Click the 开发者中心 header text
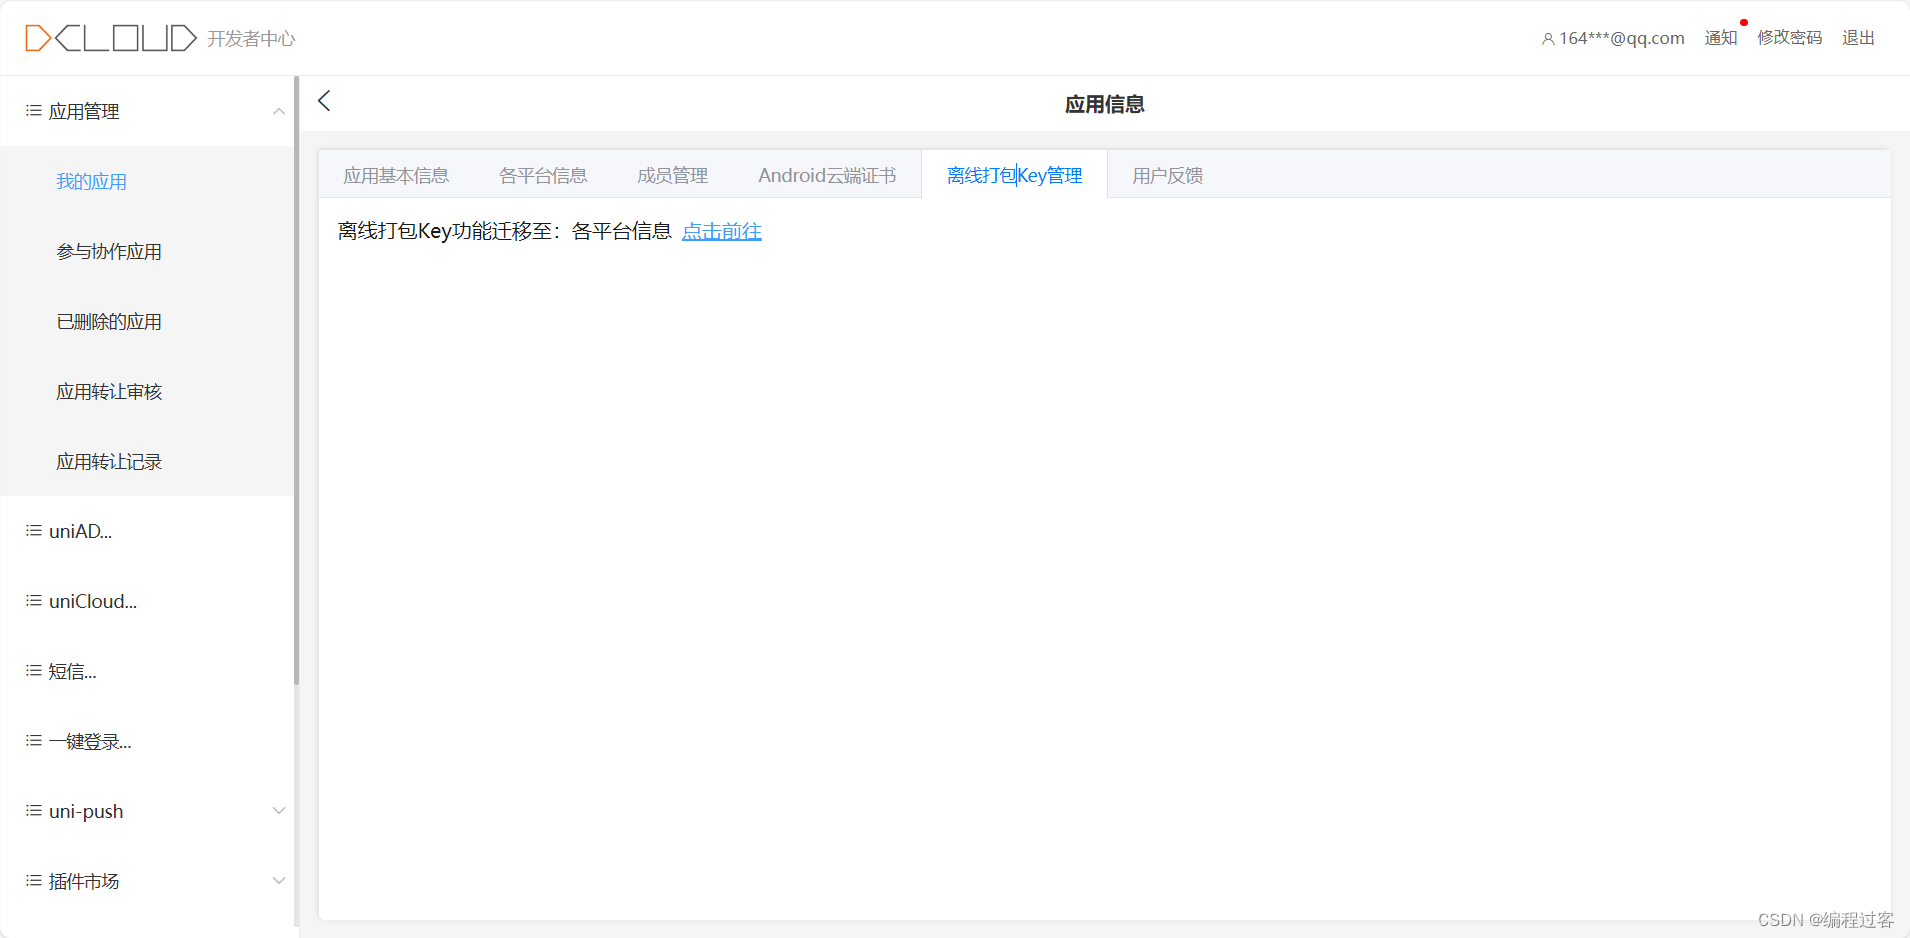Viewport: 1910px width, 938px height. 251,38
